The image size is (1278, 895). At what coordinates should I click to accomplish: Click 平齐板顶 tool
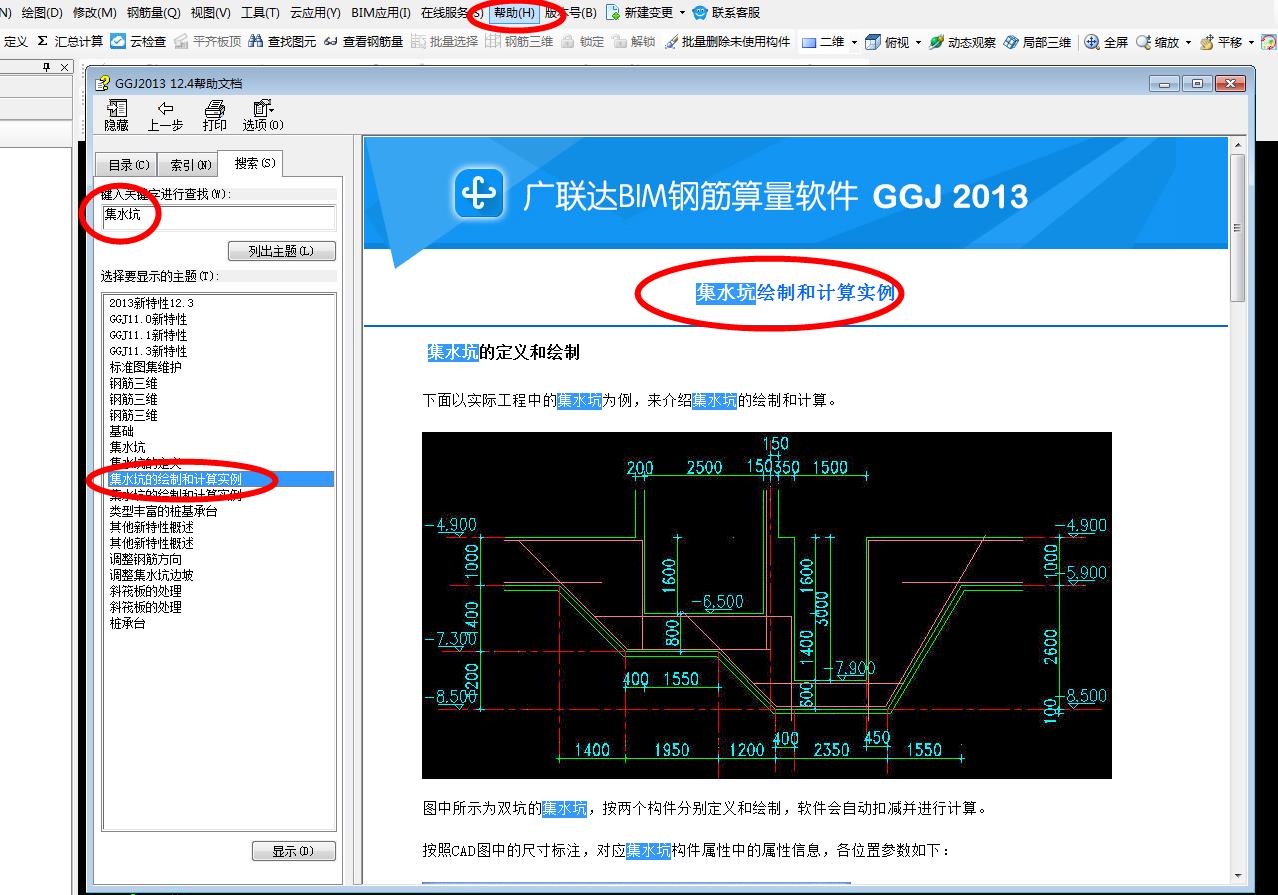(x=208, y=42)
